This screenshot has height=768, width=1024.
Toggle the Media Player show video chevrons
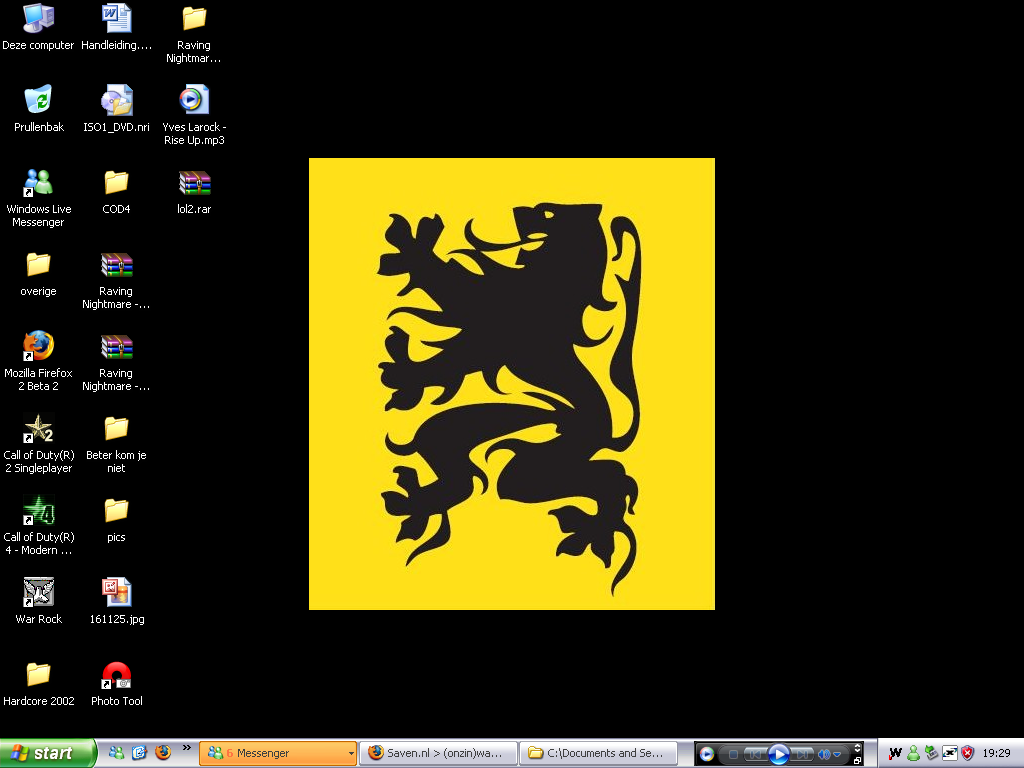(x=857, y=748)
